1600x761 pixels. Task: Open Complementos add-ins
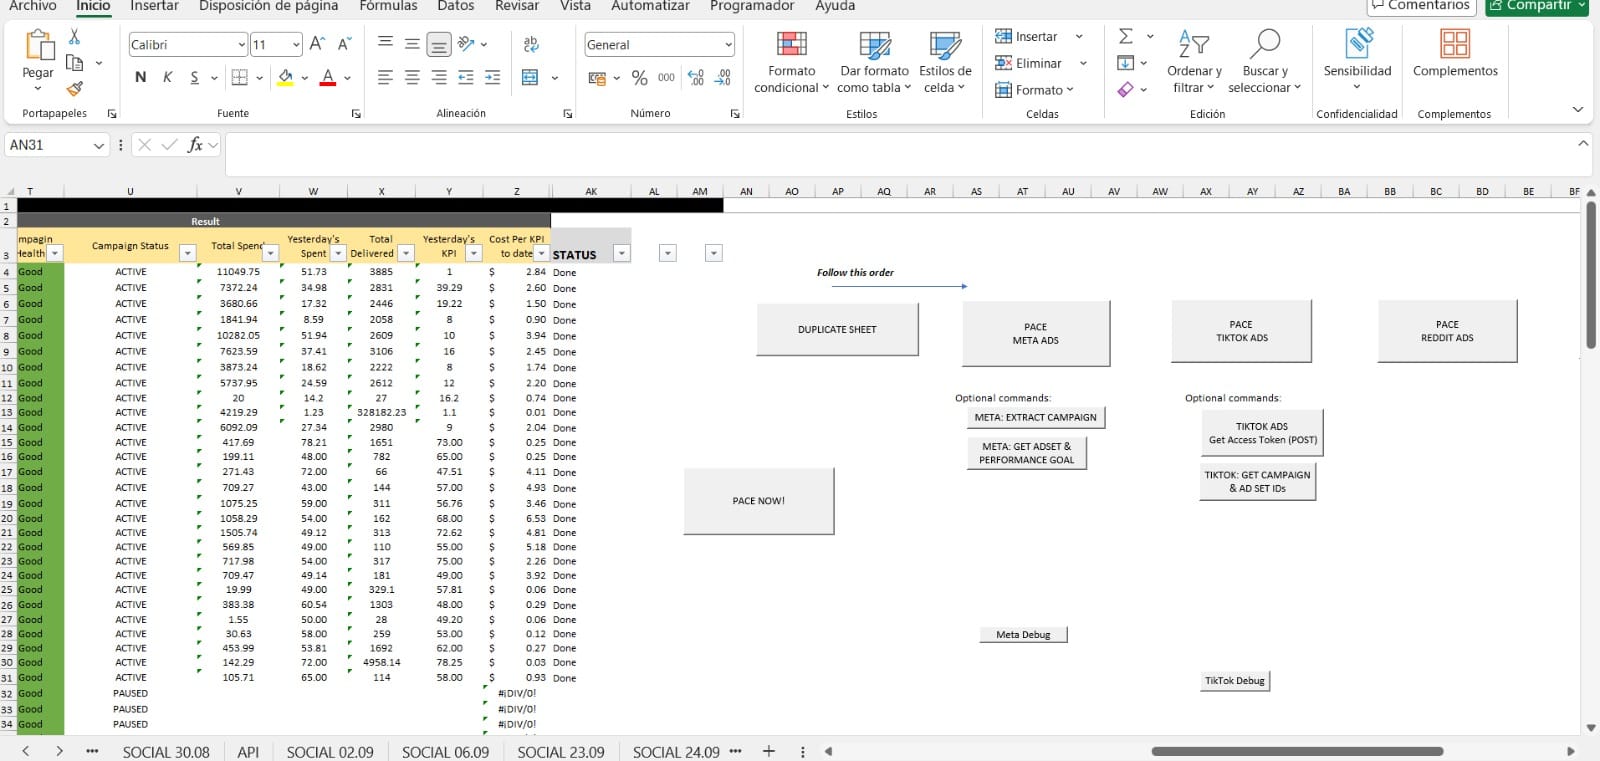tap(1455, 53)
